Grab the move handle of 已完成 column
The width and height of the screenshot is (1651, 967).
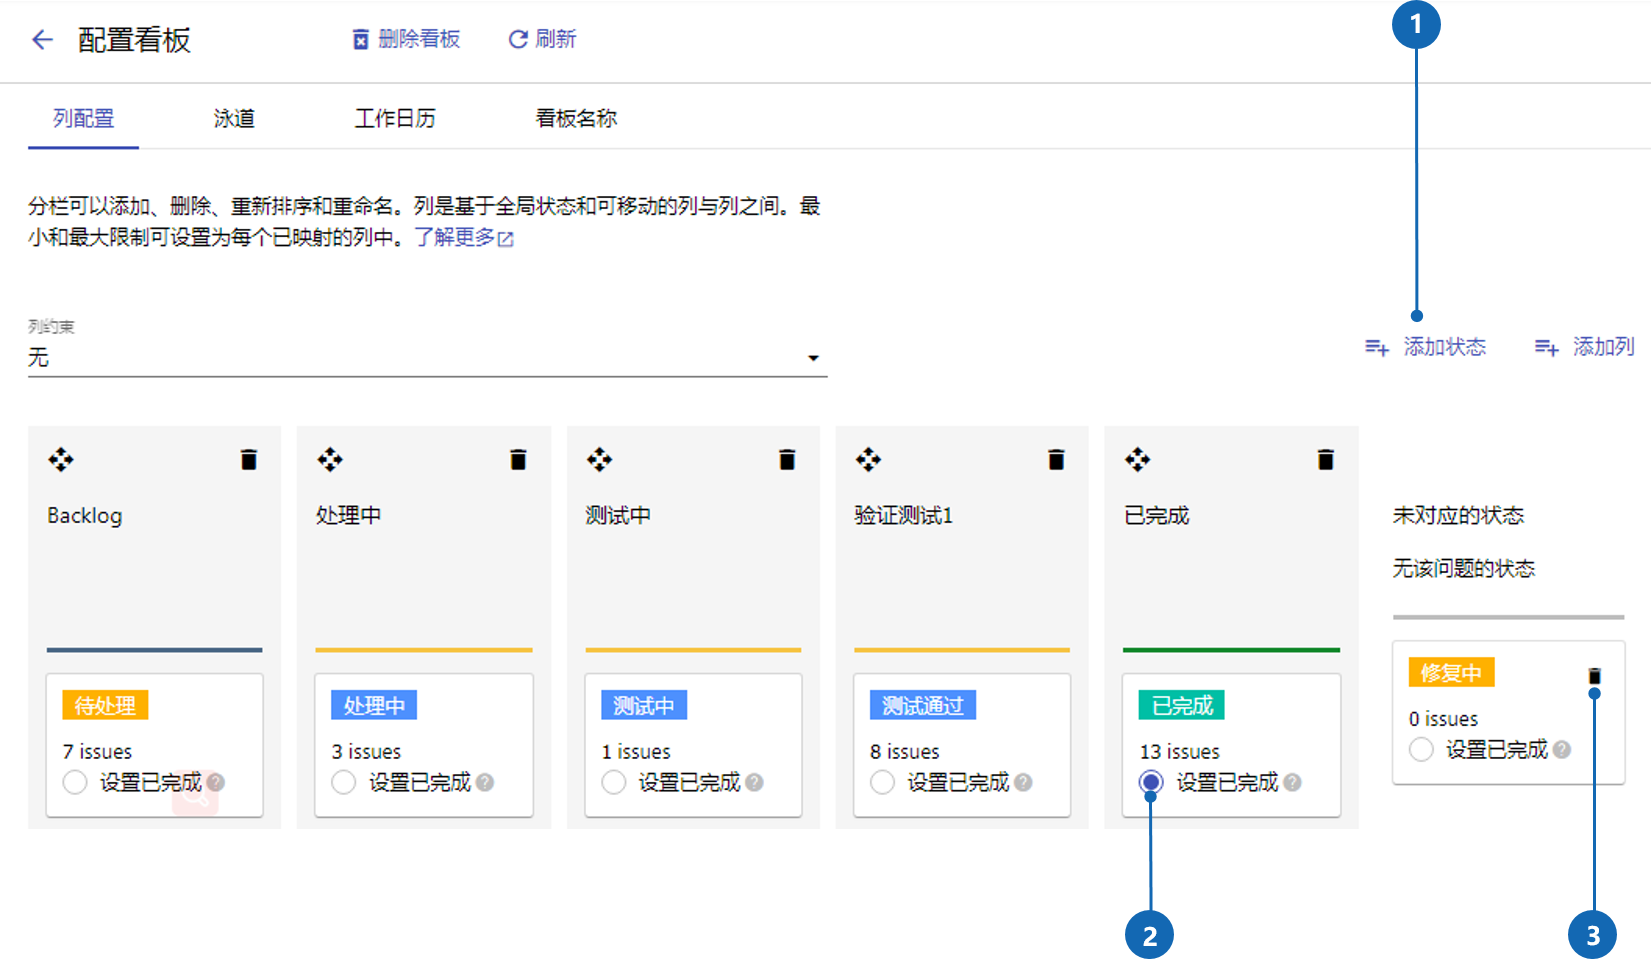[1137, 460]
